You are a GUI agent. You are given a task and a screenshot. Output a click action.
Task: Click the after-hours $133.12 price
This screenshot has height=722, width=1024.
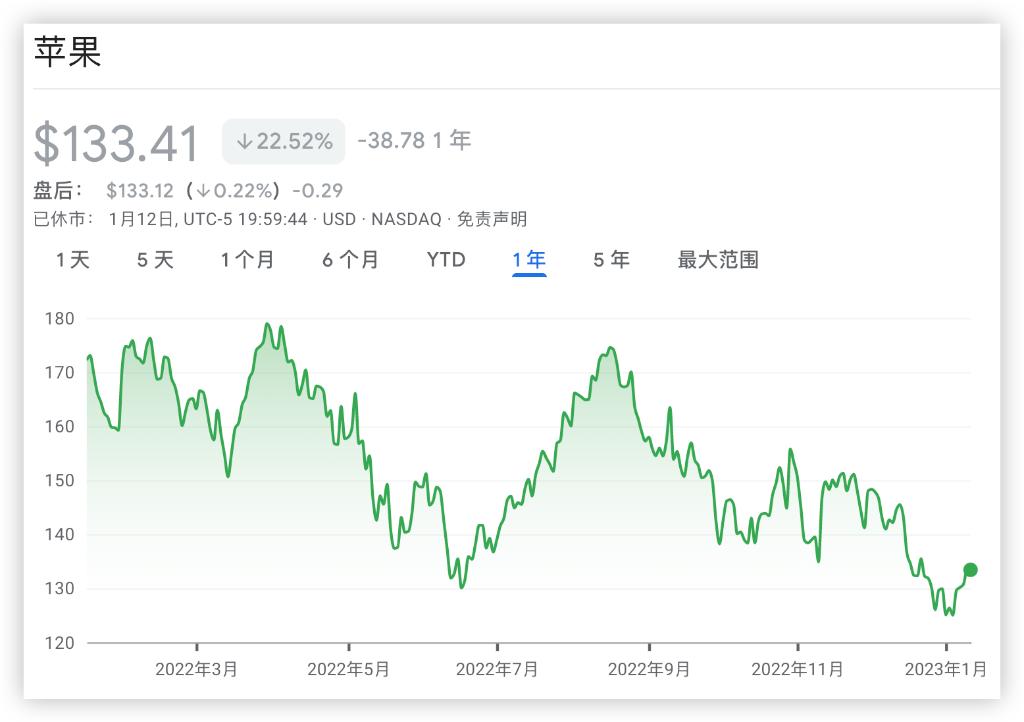(x=140, y=191)
